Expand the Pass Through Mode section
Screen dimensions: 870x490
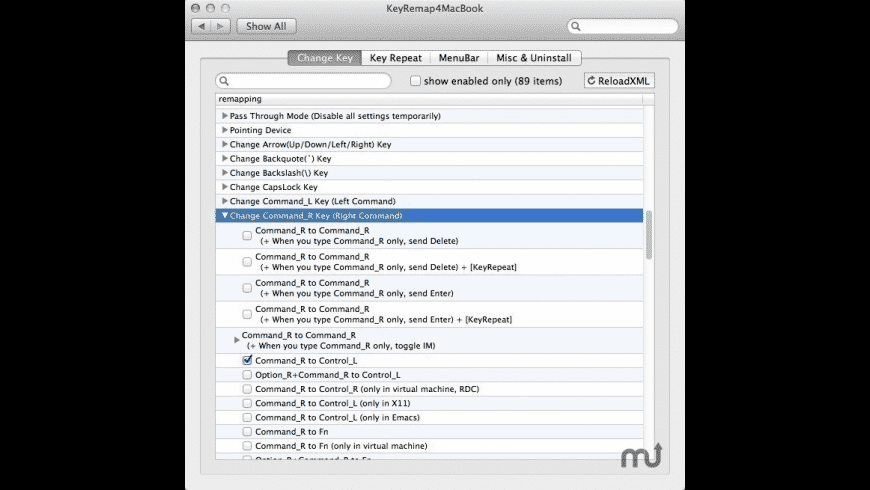pyautogui.click(x=225, y=116)
